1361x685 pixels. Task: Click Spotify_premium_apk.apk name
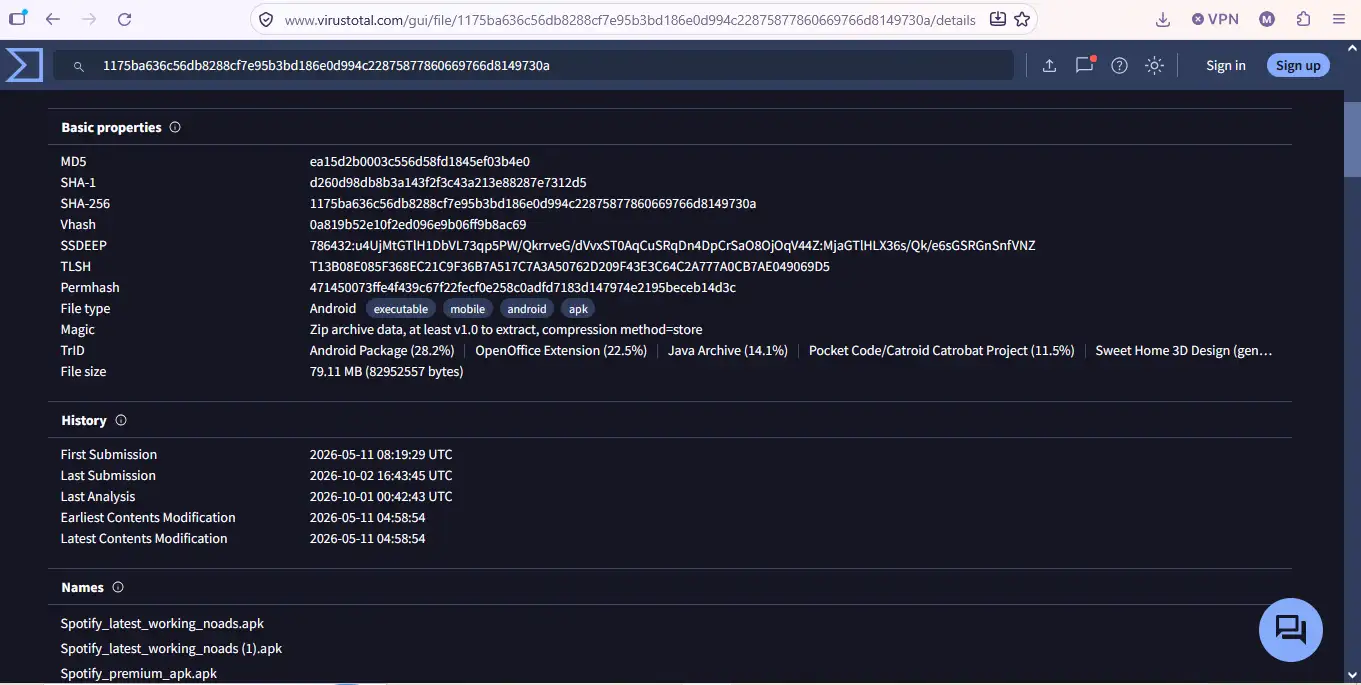tap(139, 673)
